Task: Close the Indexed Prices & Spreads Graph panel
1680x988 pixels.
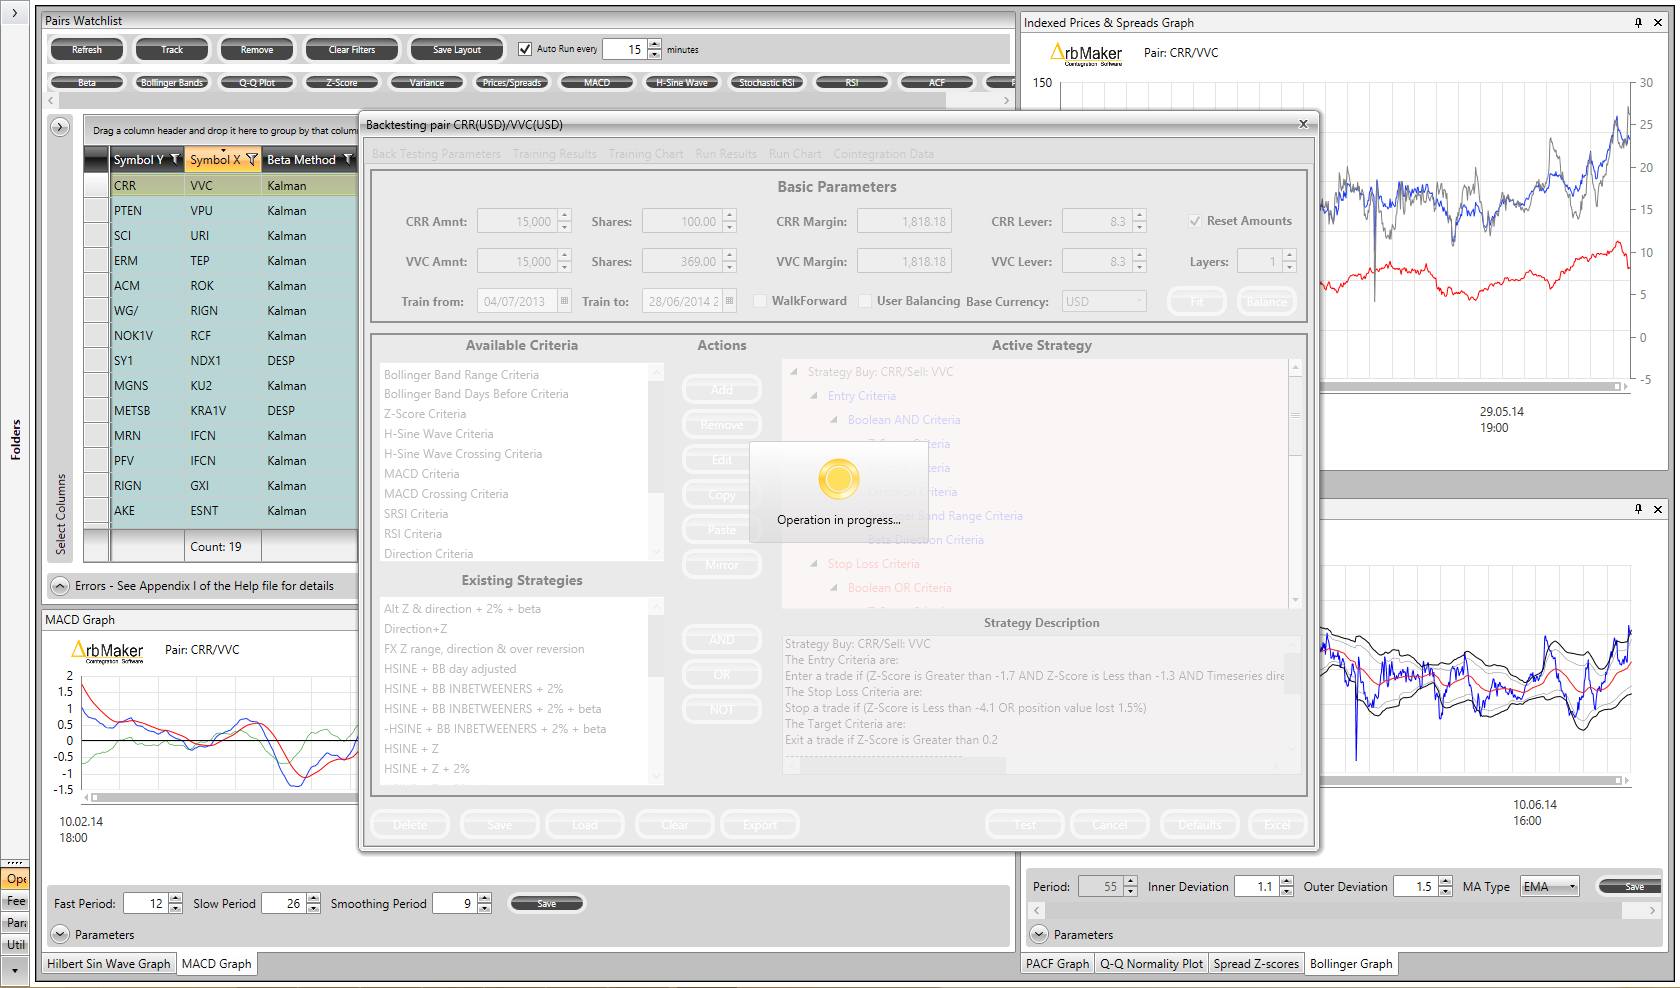Action: pyautogui.click(x=1658, y=22)
